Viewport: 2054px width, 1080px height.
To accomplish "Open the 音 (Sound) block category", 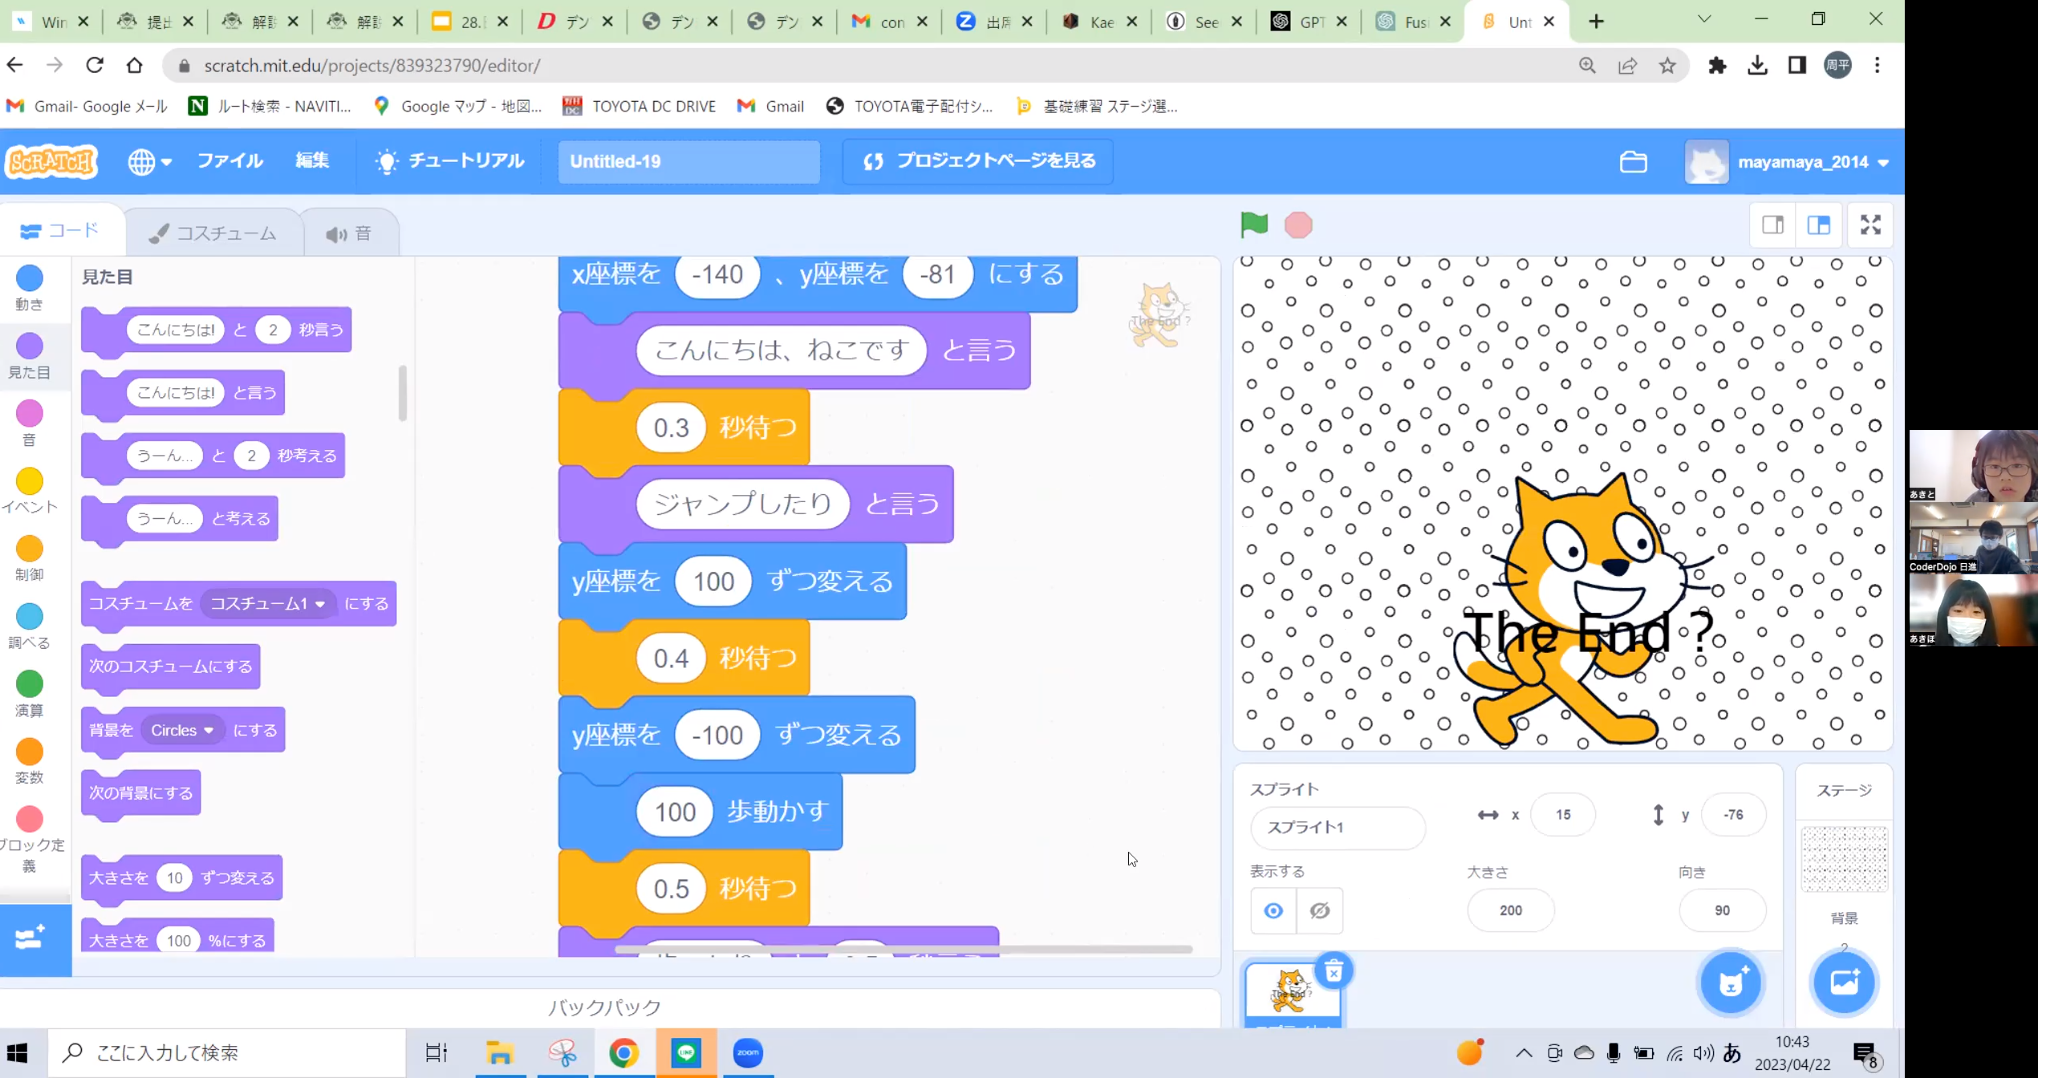I will pos(30,424).
